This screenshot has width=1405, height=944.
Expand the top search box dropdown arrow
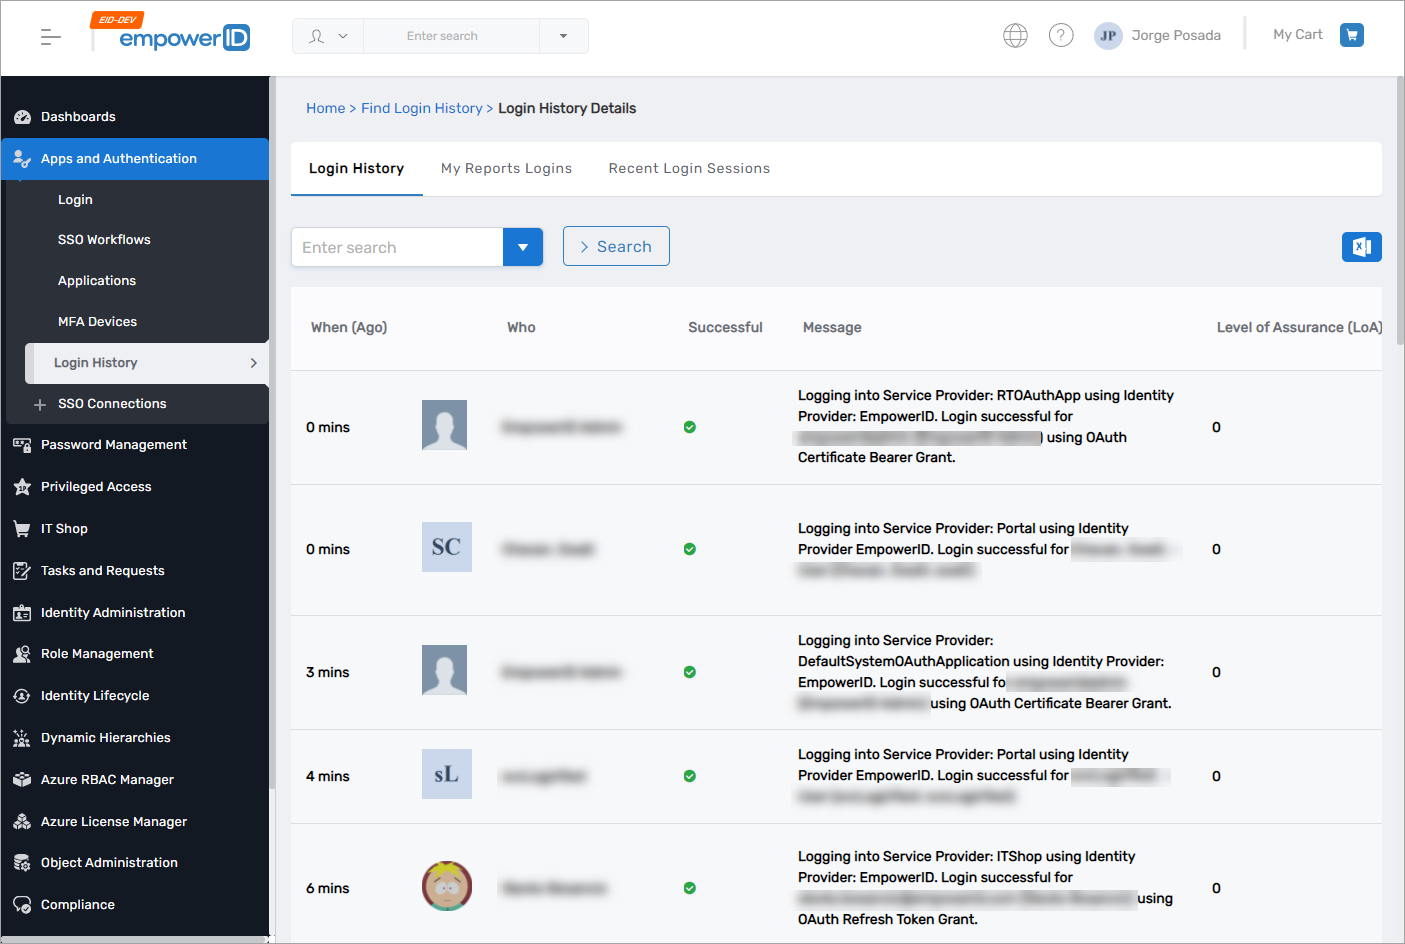[563, 36]
